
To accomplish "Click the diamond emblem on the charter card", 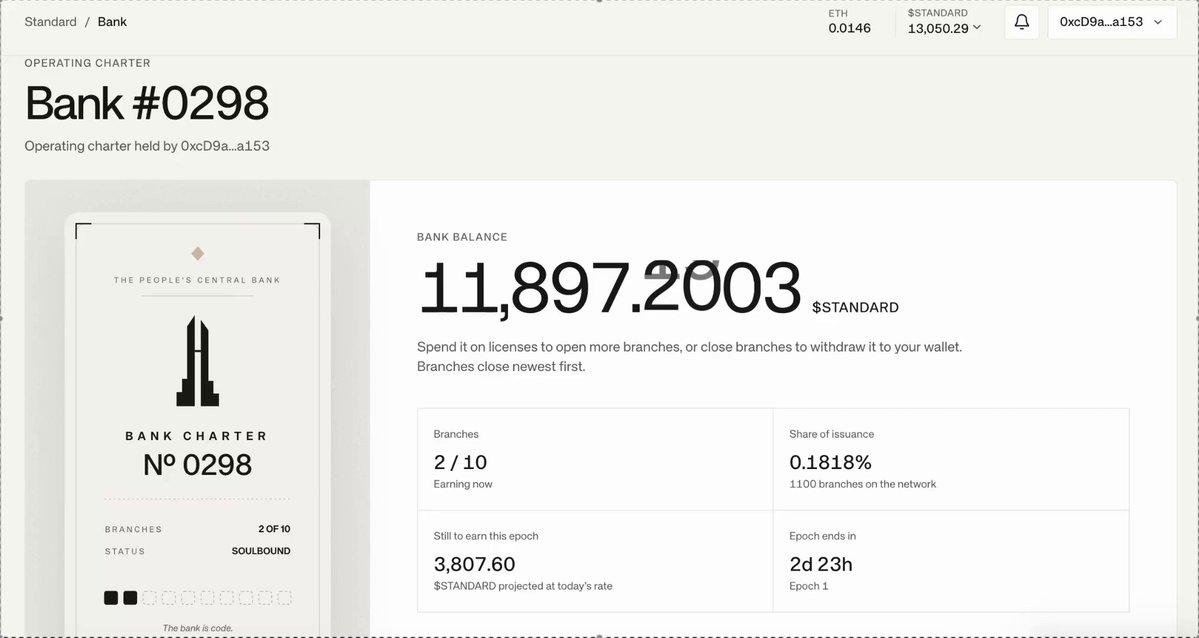I will pyautogui.click(x=197, y=253).
